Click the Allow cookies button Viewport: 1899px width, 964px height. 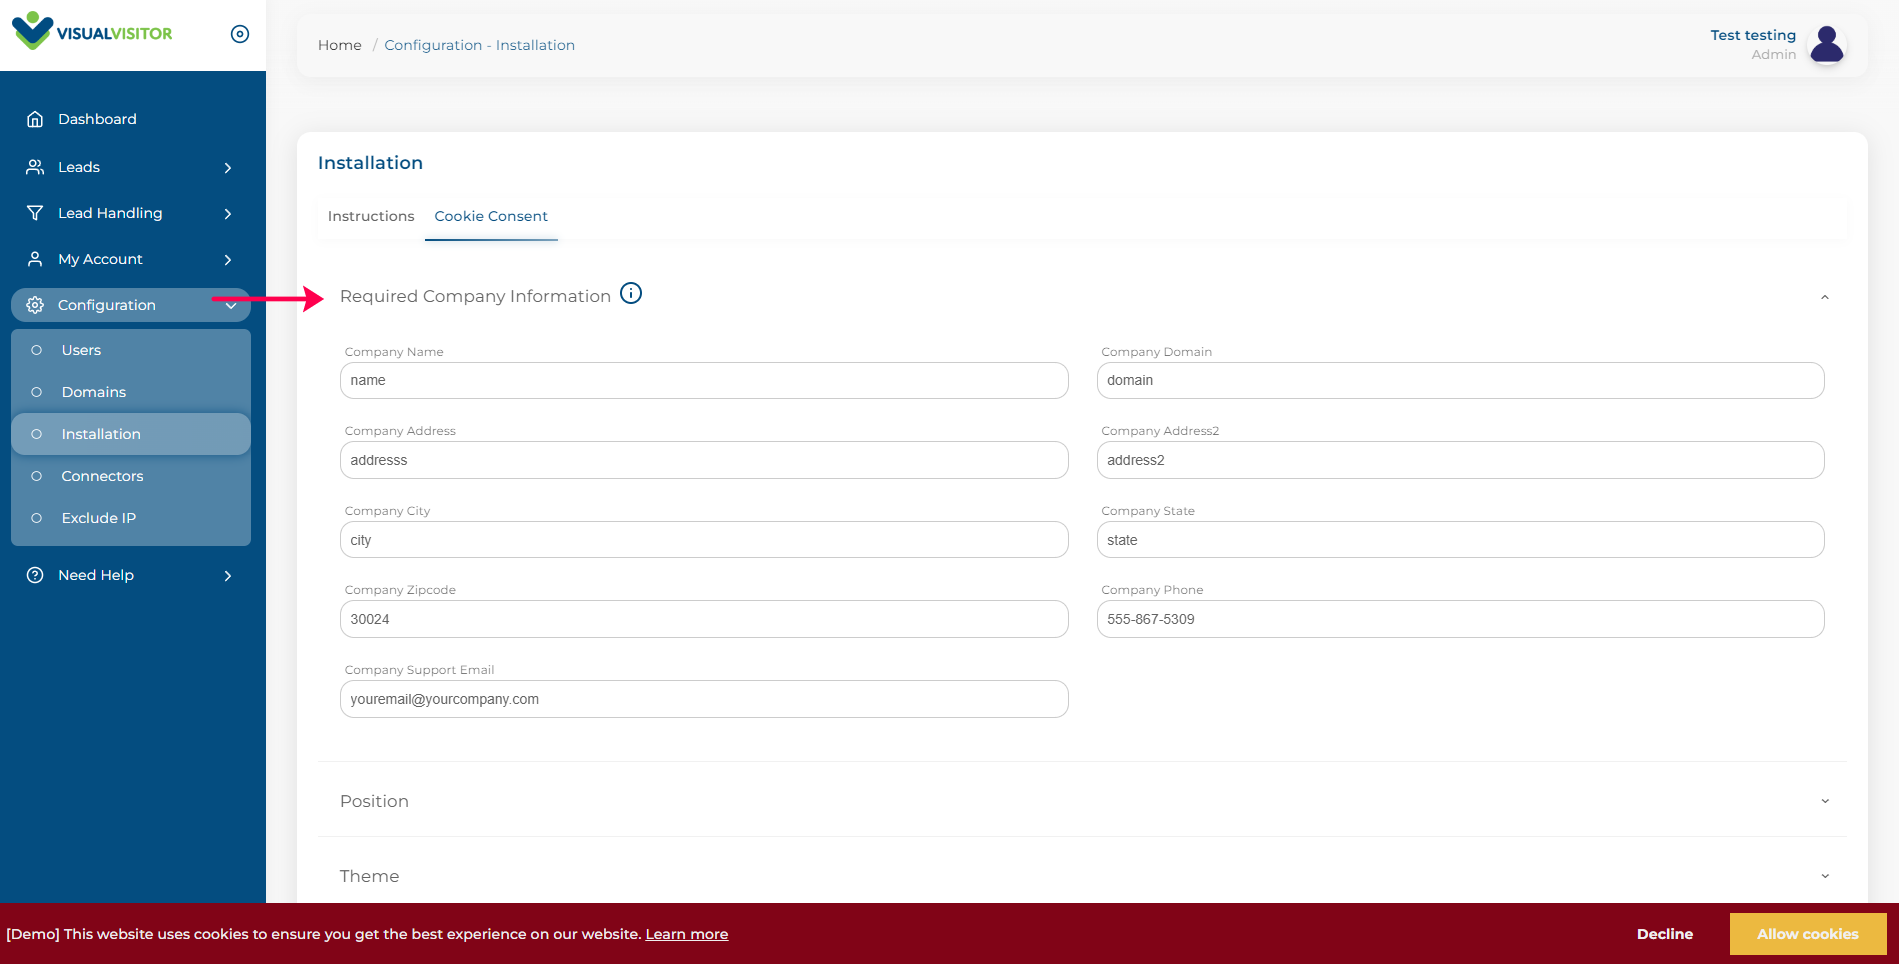(1808, 934)
